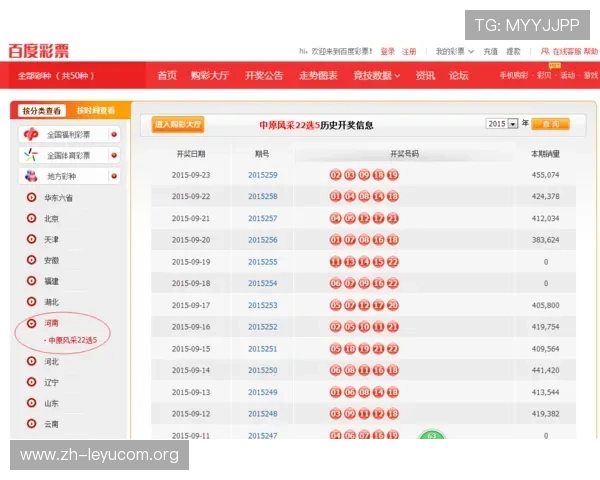The width and height of the screenshot is (600, 480).
Task: Toggle red dot beside 全国福利彩票
Action: [114, 134]
